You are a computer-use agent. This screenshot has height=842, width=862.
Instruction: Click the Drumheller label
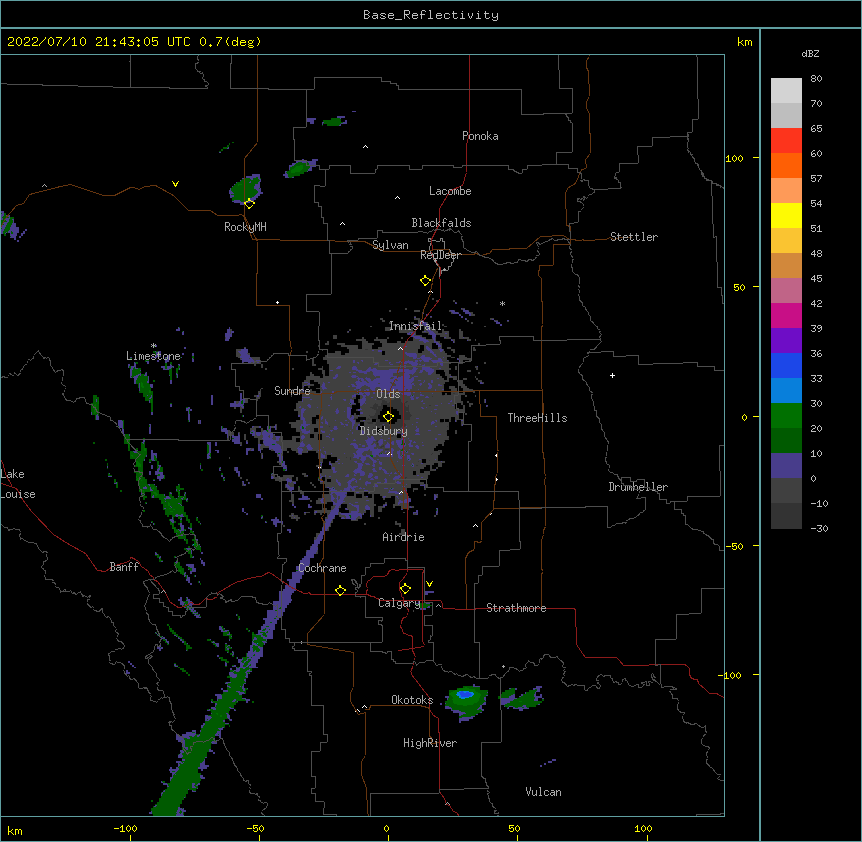click(x=638, y=487)
